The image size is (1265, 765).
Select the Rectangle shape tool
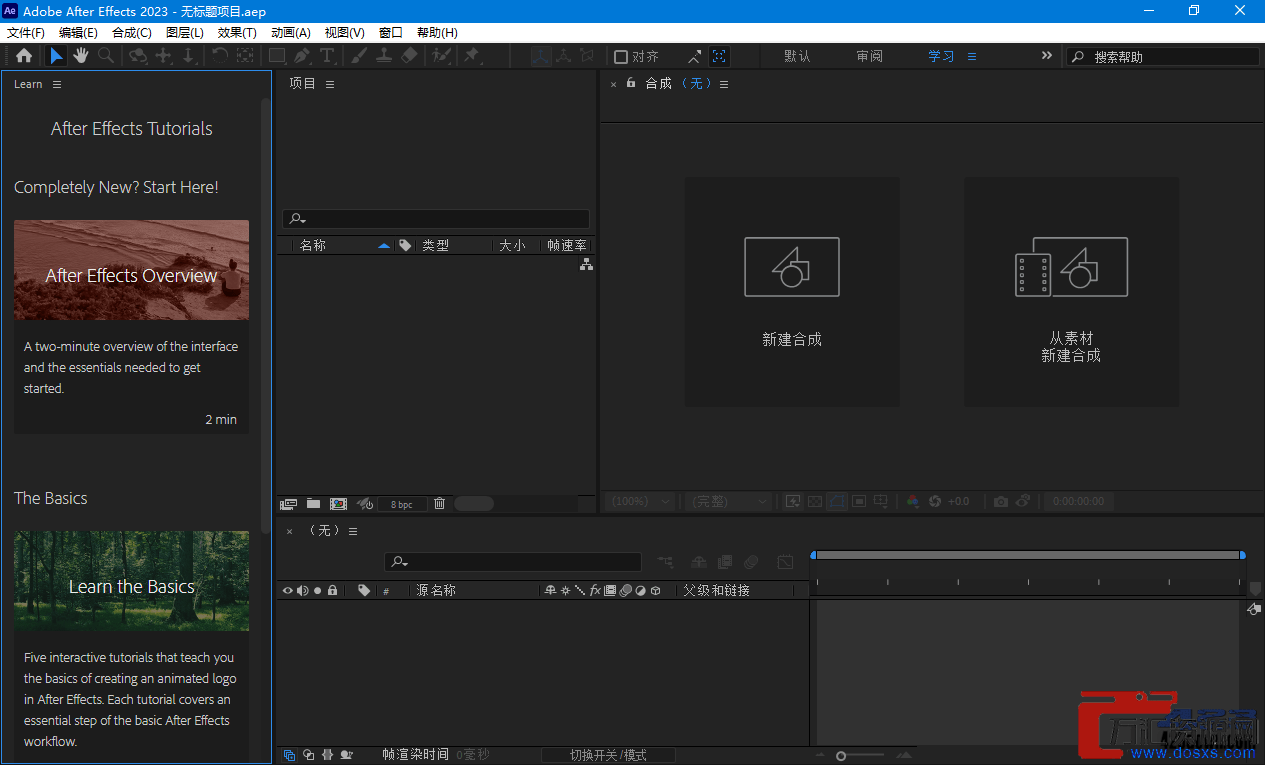click(x=278, y=56)
